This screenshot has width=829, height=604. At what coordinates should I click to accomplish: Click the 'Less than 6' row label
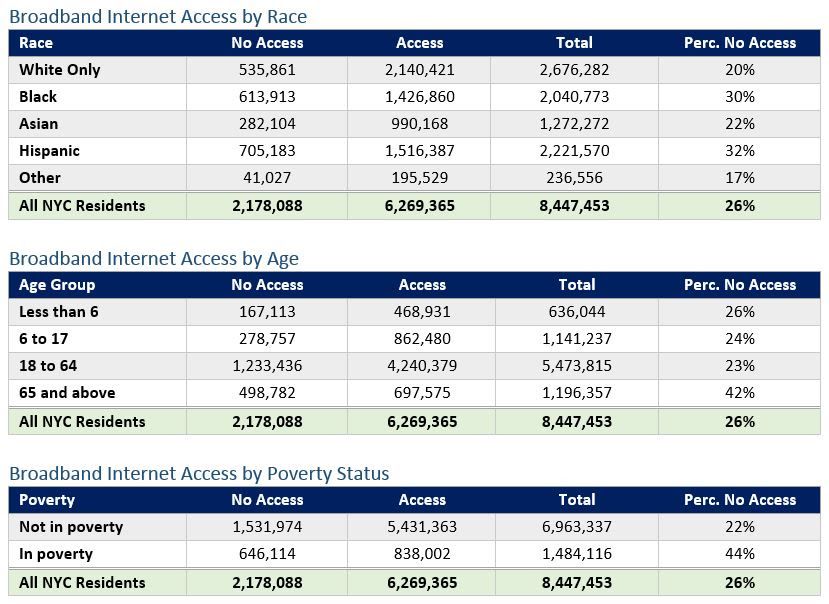coord(59,312)
